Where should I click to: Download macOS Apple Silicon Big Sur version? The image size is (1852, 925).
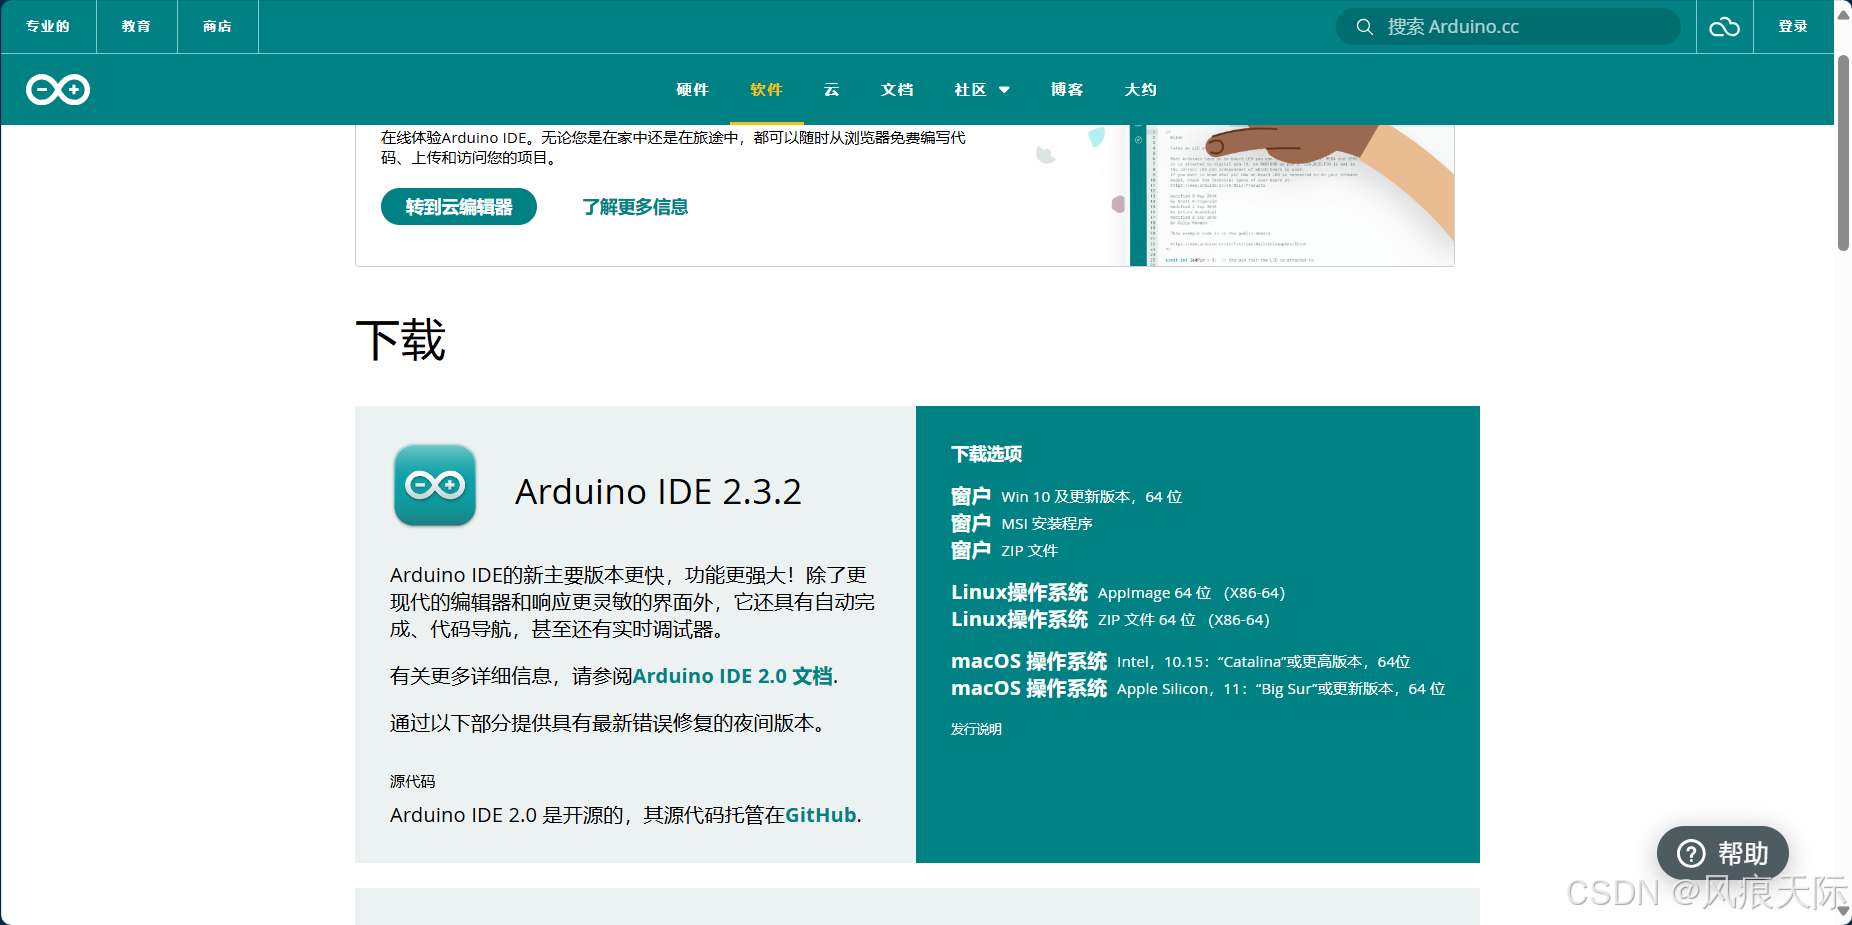(1198, 688)
